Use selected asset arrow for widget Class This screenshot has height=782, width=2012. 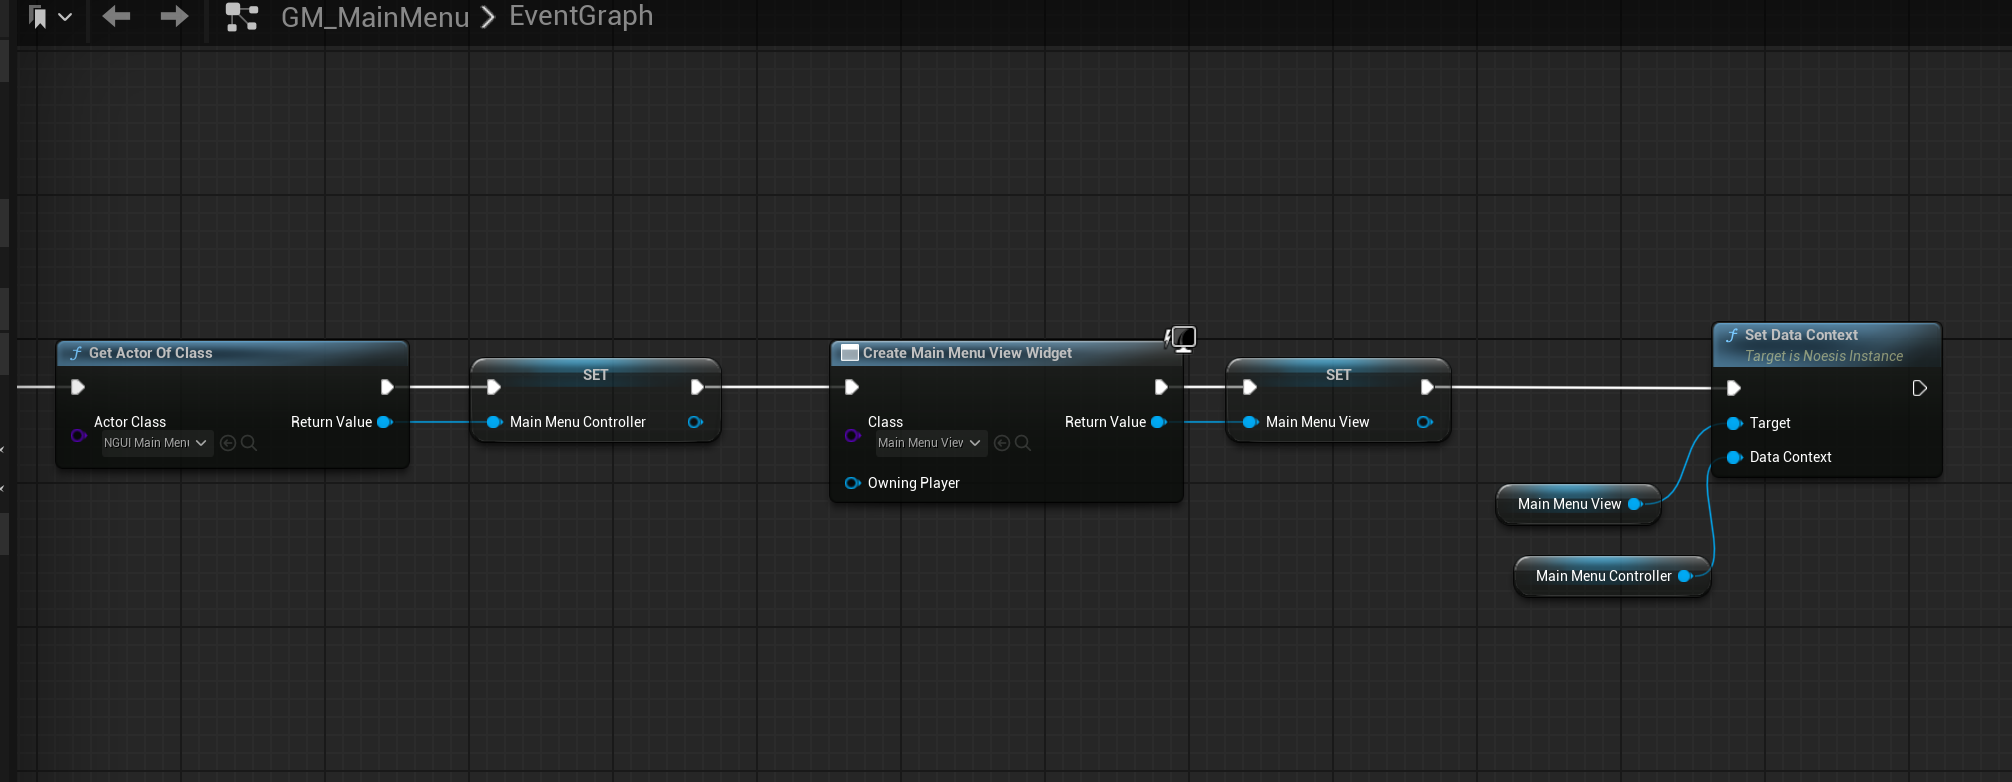pyautogui.click(x=1002, y=443)
